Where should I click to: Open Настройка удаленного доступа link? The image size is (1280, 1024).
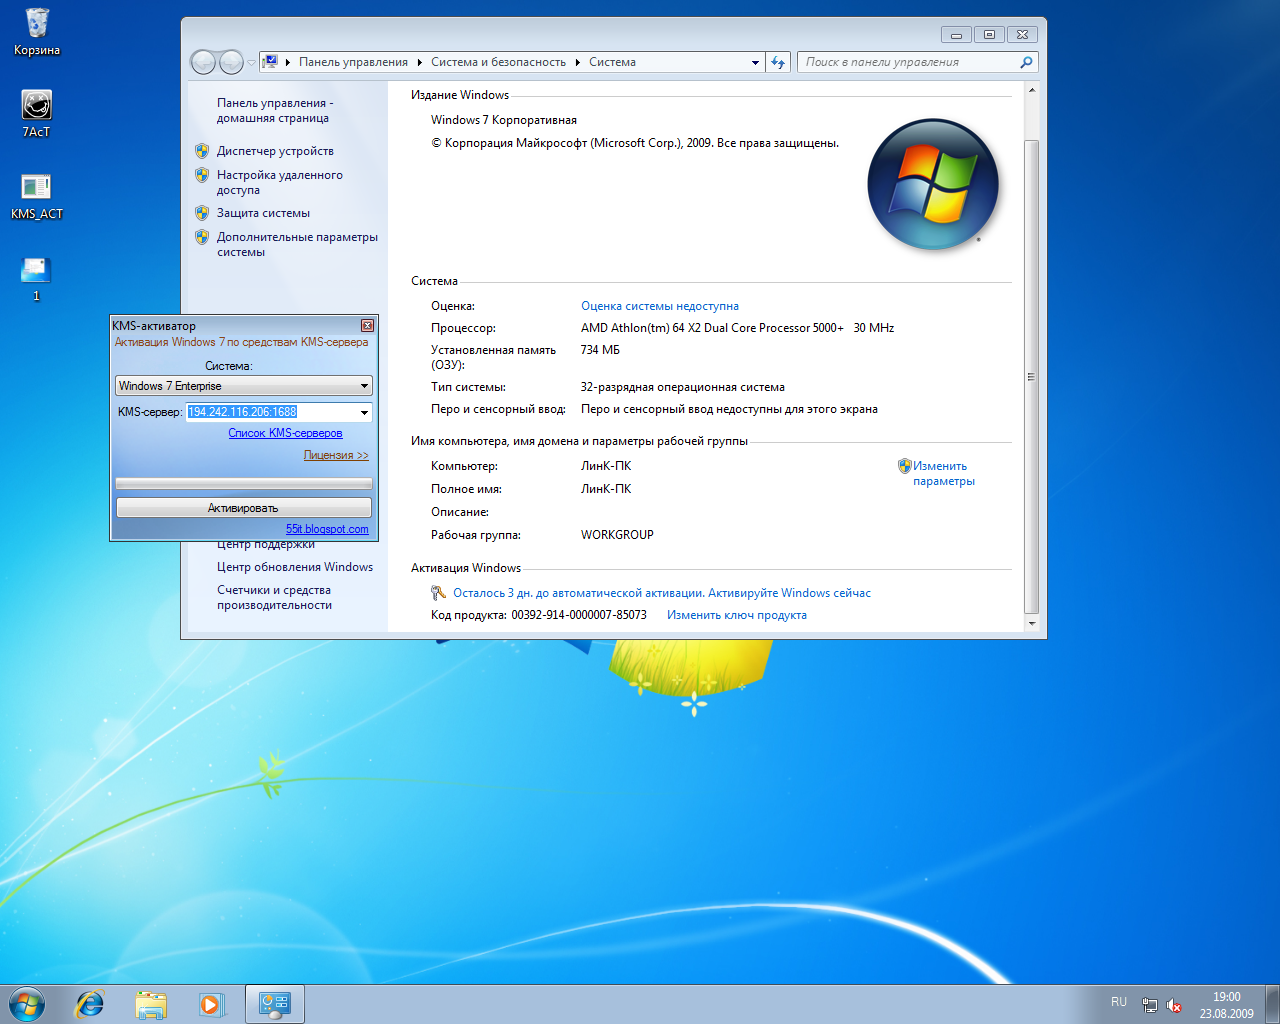(280, 182)
